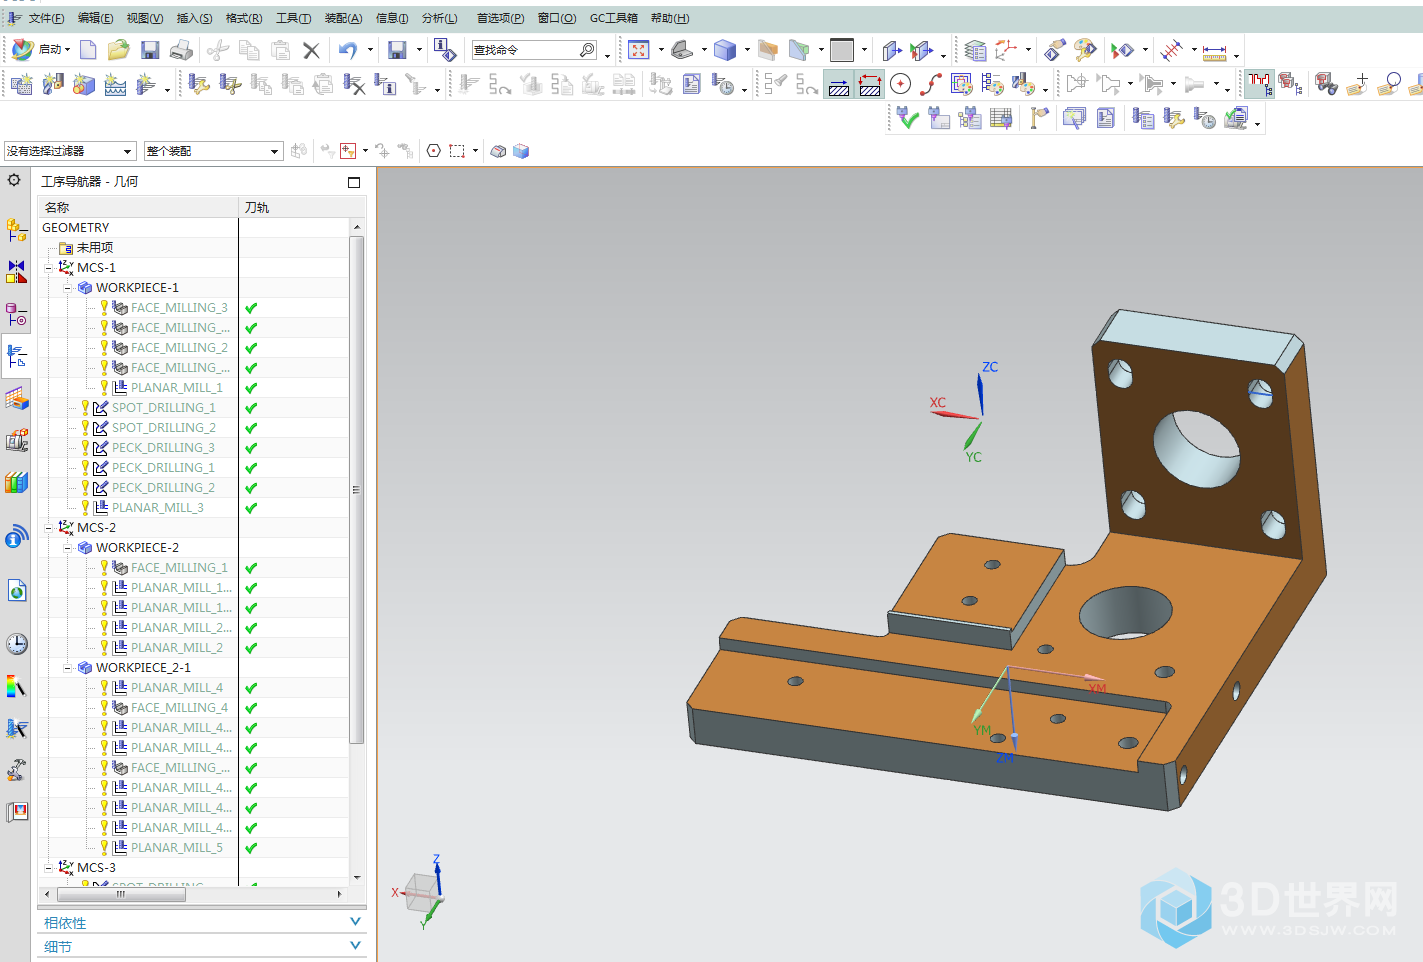The height and width of the screenshot is (962, 1423).
Task: Click the Create Geometry icon with the blue block
Action: tap(84, 85)
